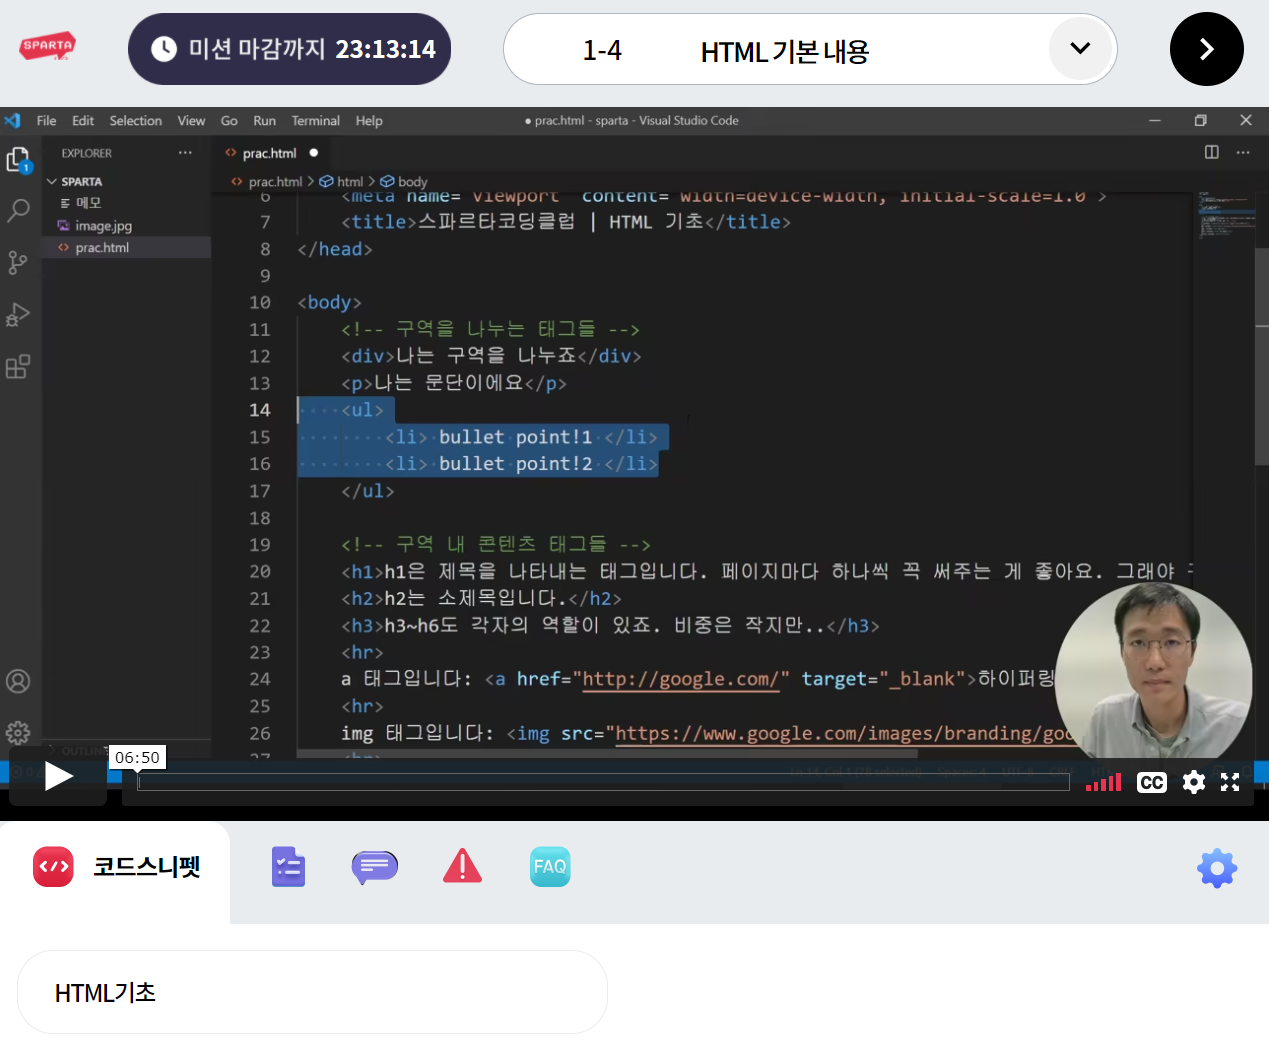Click body element in breadcrumb

click(x=412, y=182)
